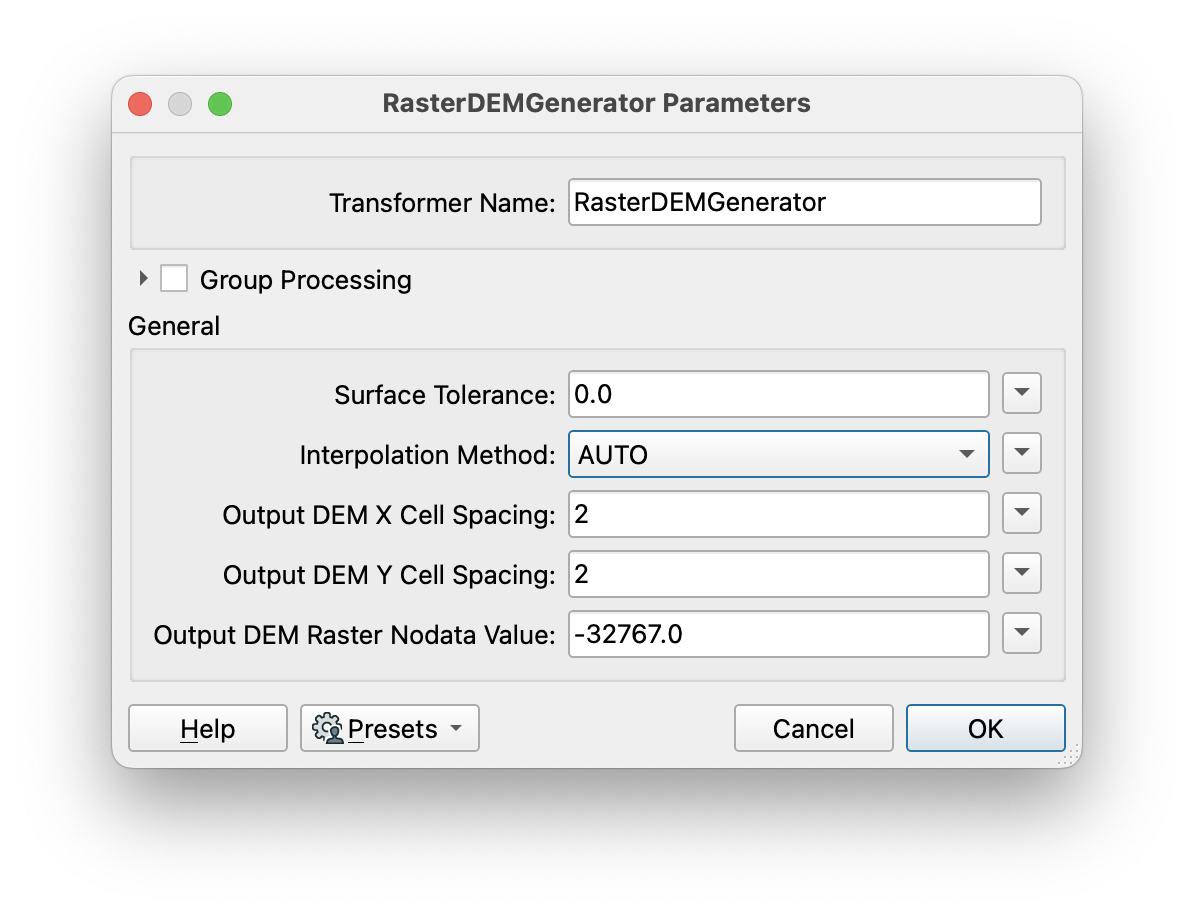Edit the Transformer Name field

click(804, 202)
